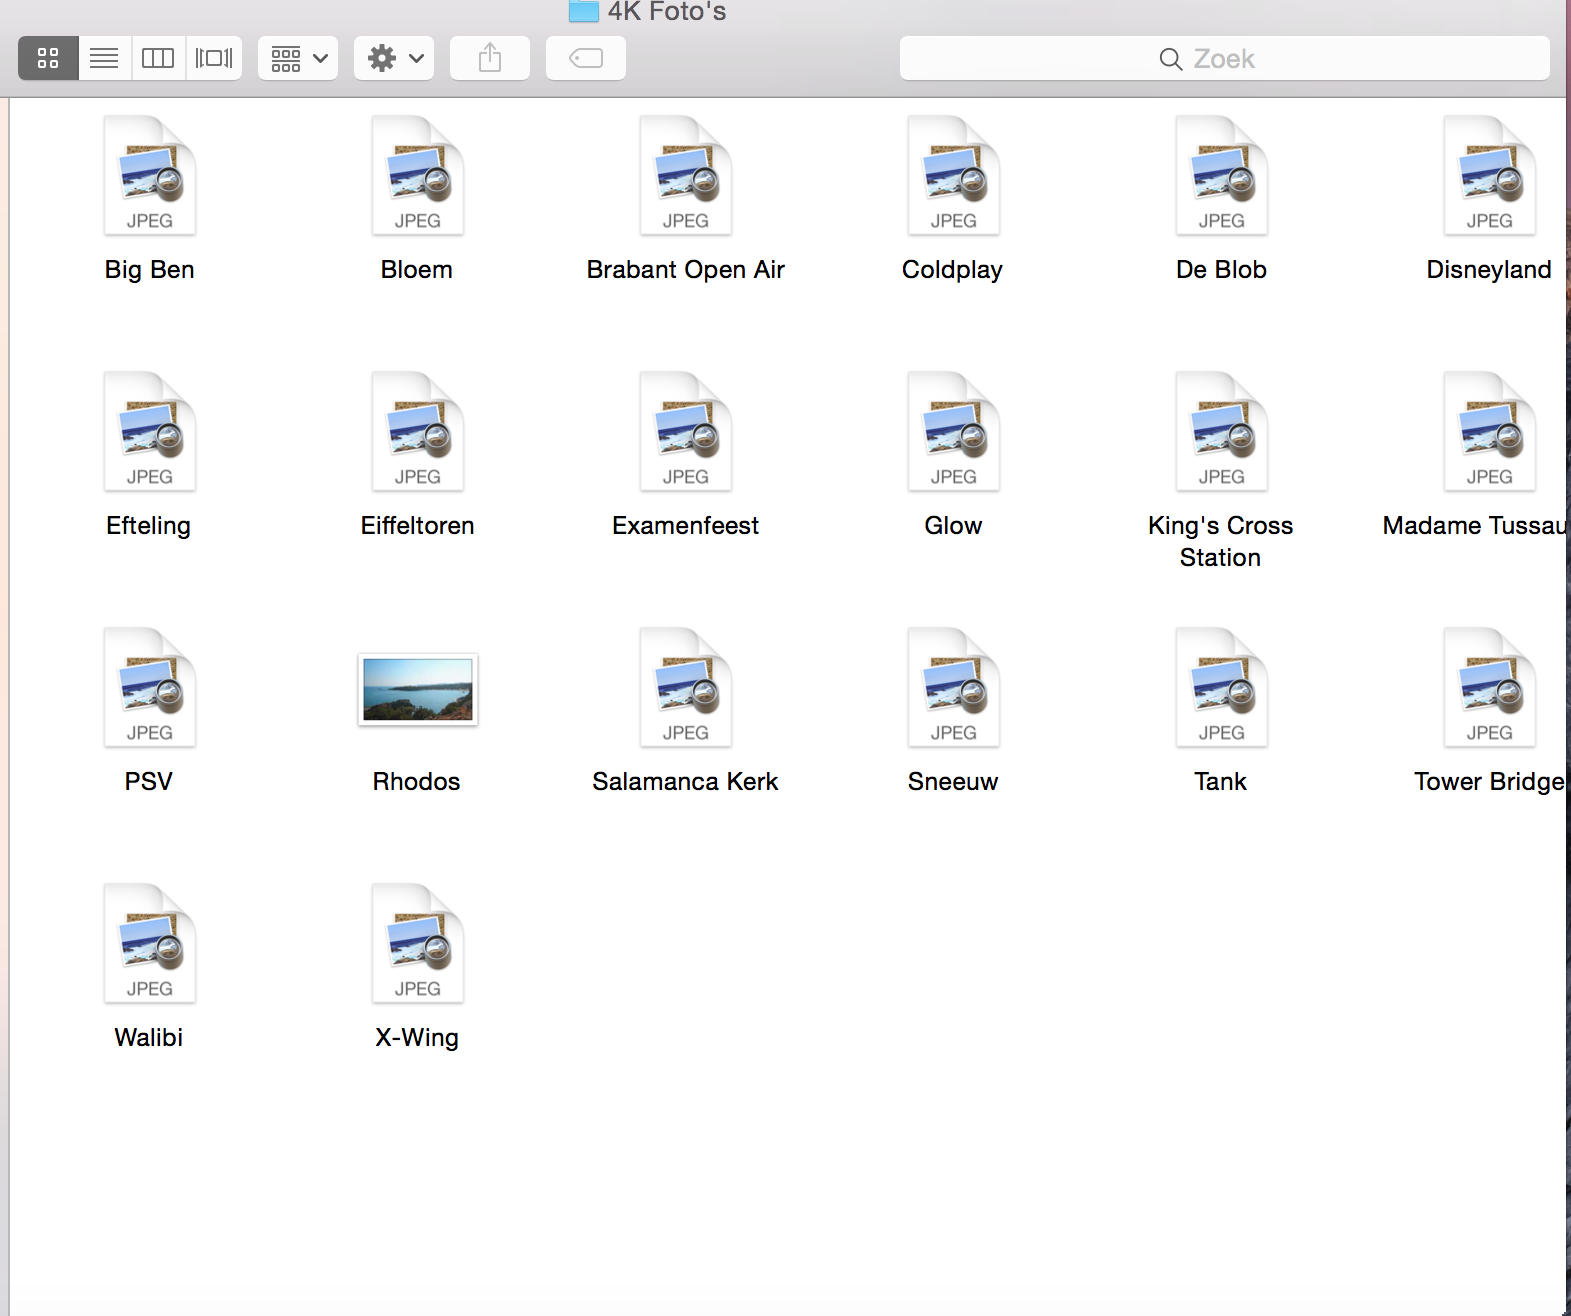Click the file name text "Sneeuw"

[x=953, y=782]
